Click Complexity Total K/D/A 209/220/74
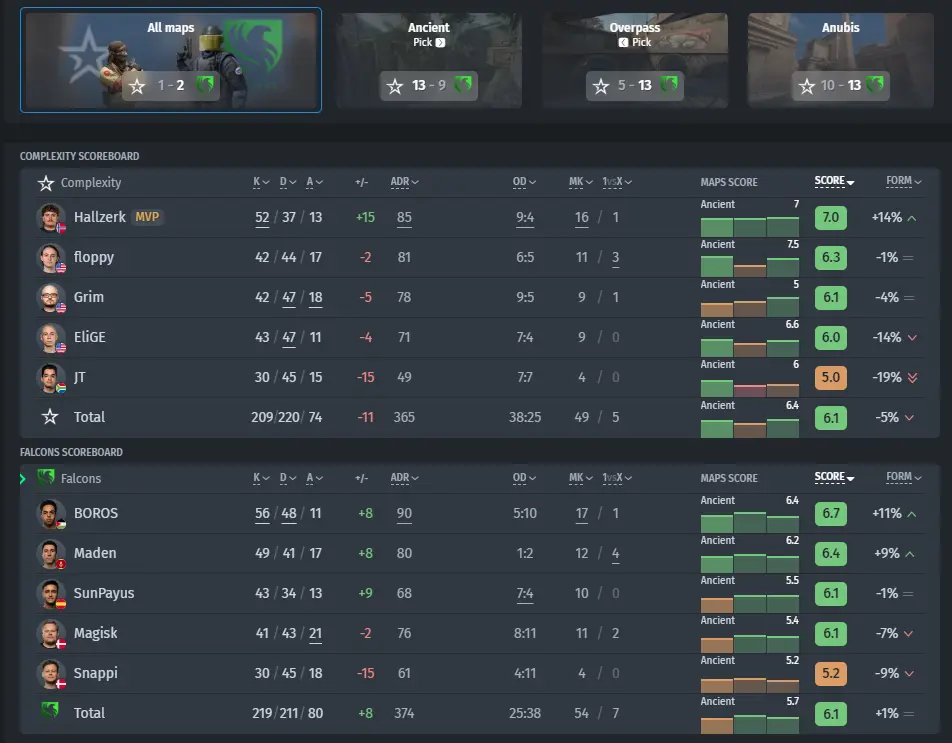 click(287, 418)
